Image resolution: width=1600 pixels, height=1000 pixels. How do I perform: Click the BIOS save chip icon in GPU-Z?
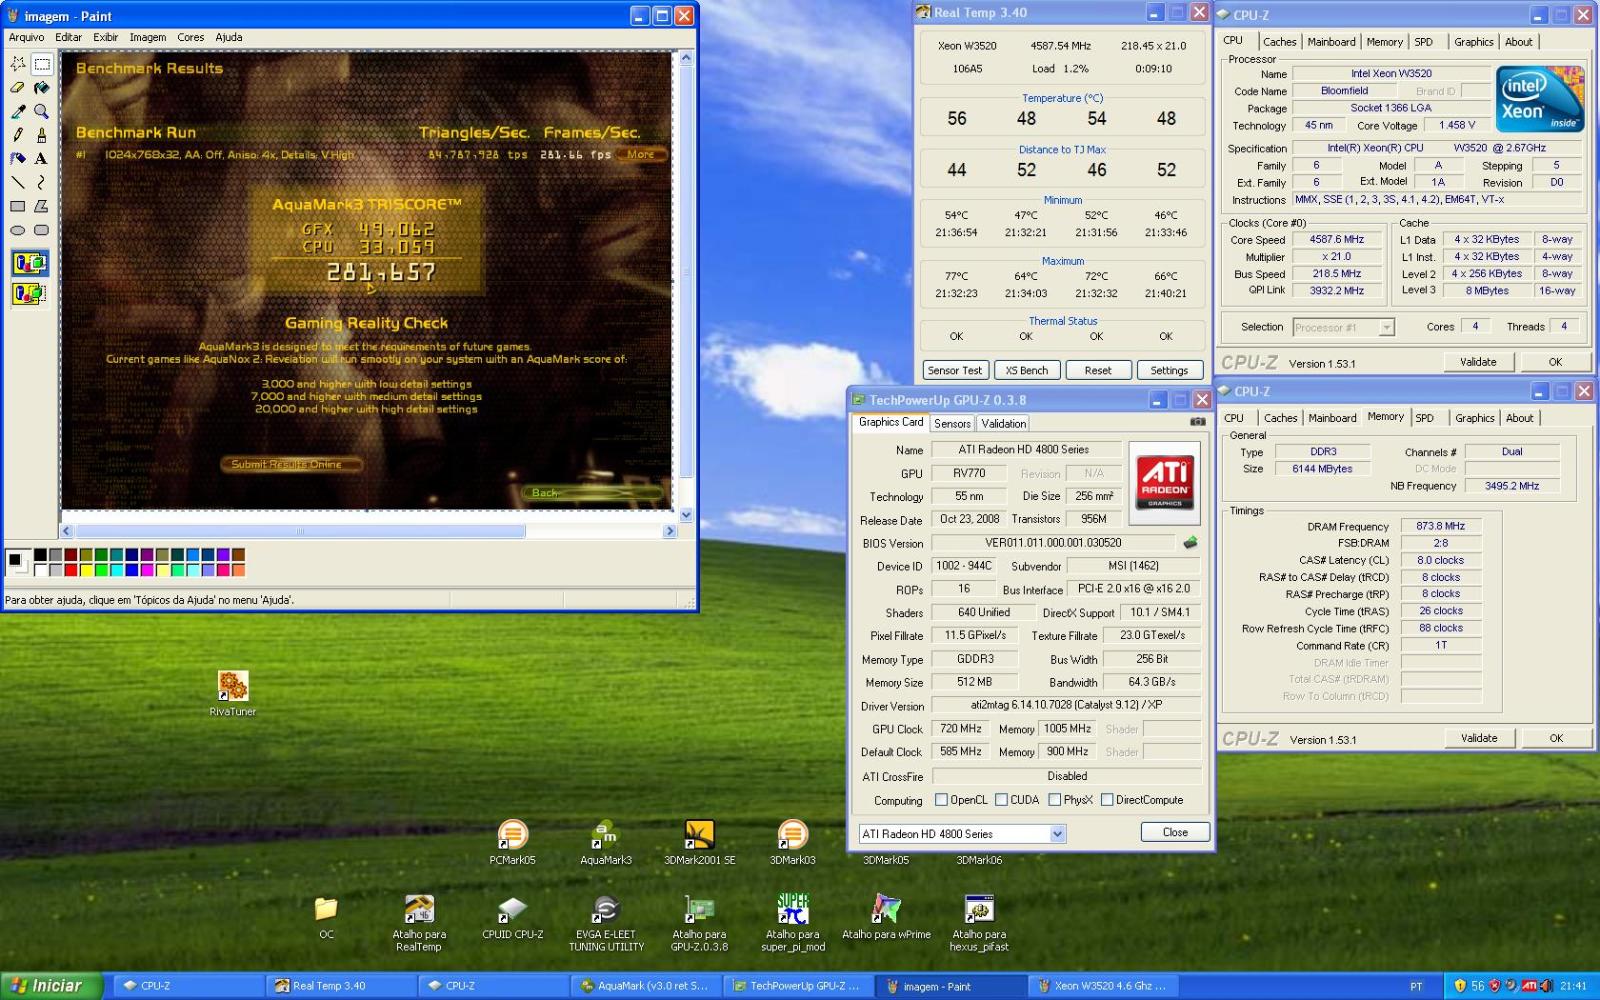tap(1190, 543)
